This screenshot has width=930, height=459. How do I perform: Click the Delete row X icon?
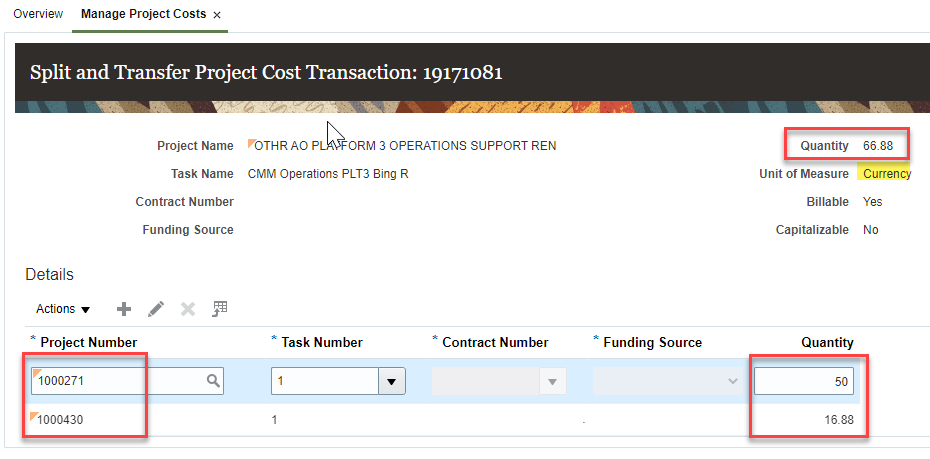point(187,309)
